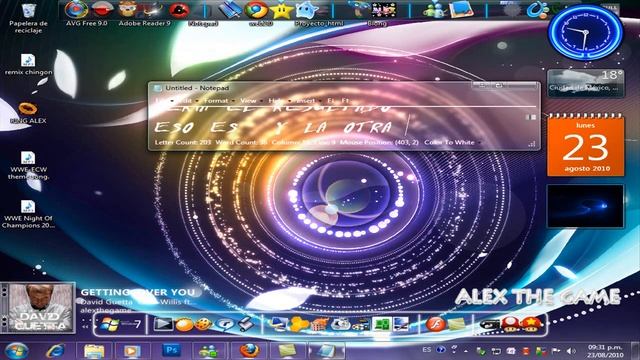The width and height of the screenshot is (640, 360).
Task: Open the sticky notes icon in bottom dock
Action: pos(456,325)
